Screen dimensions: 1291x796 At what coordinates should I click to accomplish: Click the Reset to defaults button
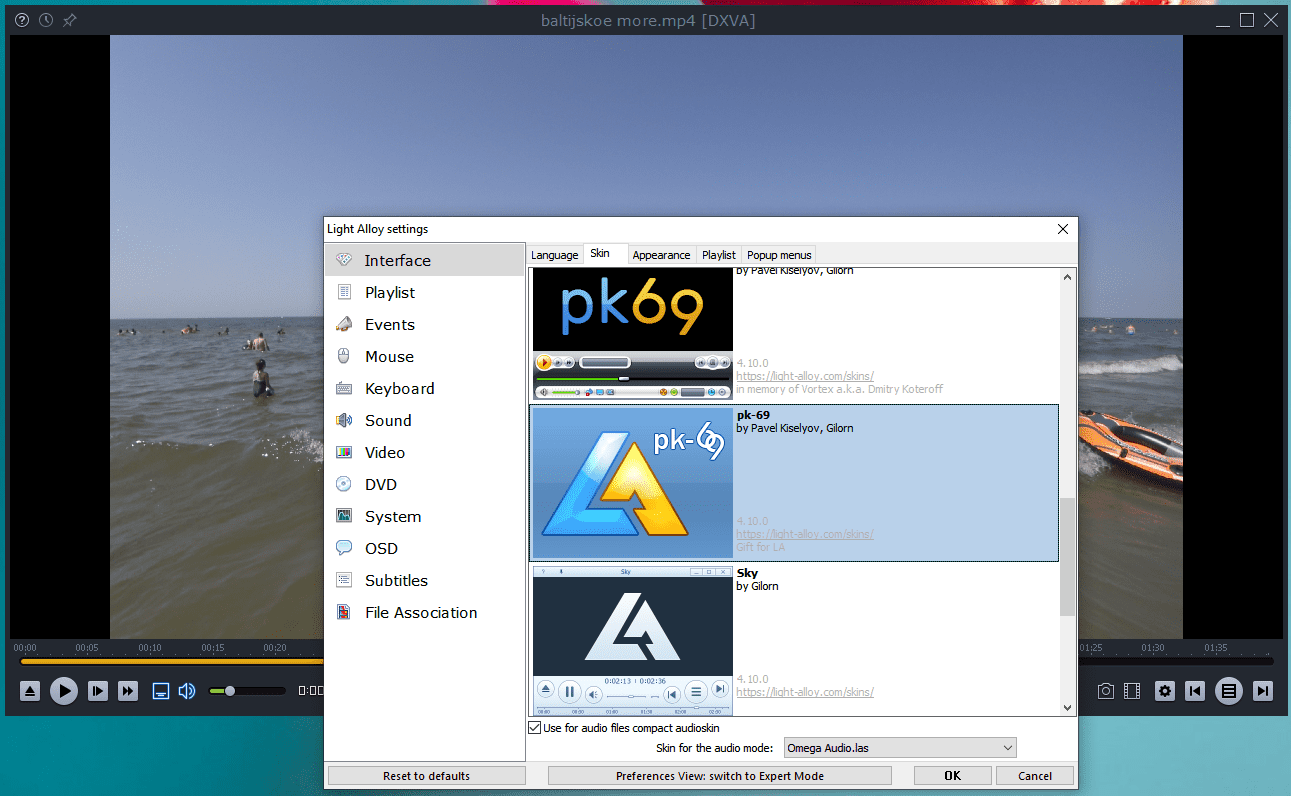click(x=426, y=776)
